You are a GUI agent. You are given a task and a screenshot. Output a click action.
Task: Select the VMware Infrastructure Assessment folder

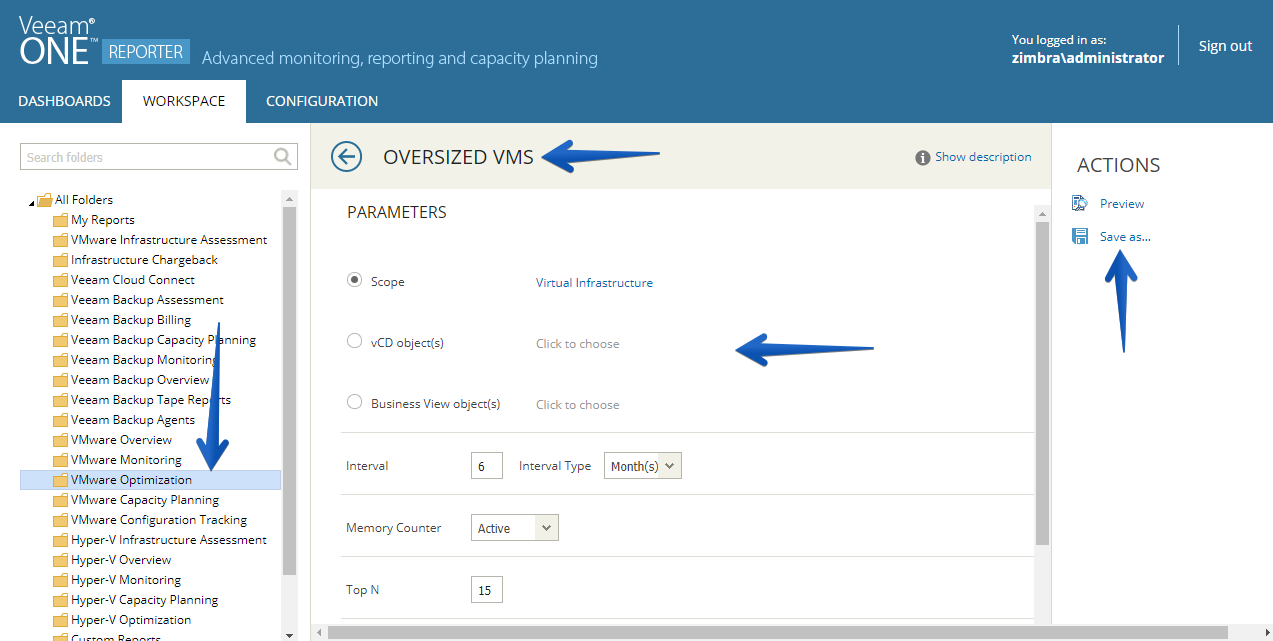(169, 240)
